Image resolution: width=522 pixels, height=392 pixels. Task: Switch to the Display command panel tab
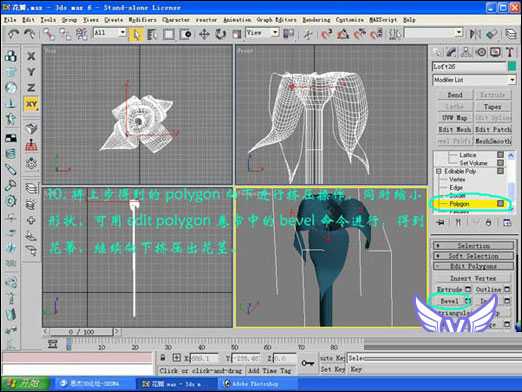click(495, 52)
